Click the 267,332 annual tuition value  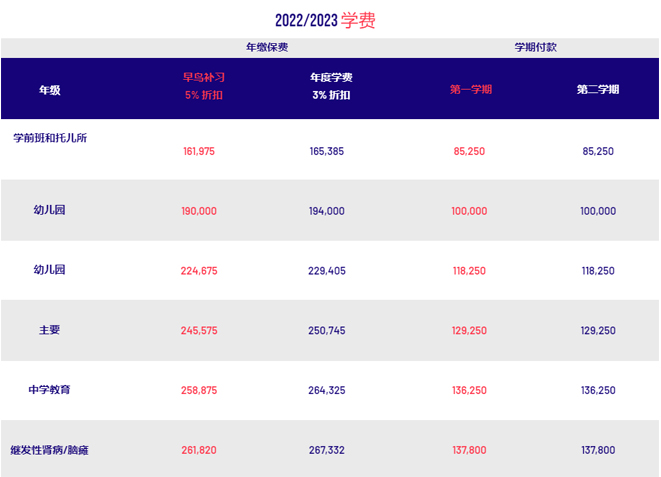(x=327, y=451)
